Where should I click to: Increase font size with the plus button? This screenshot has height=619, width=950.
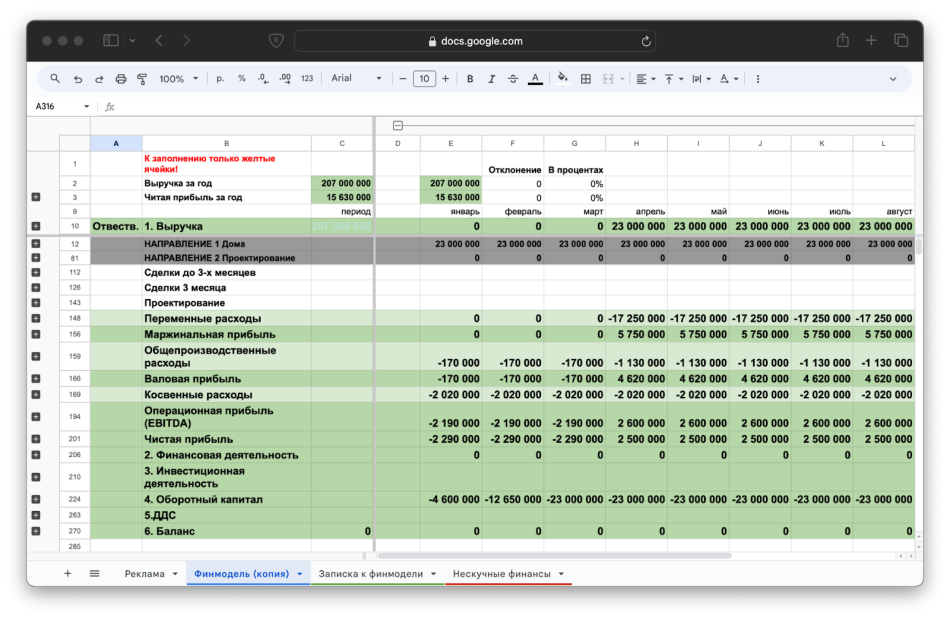pos(445,79)
